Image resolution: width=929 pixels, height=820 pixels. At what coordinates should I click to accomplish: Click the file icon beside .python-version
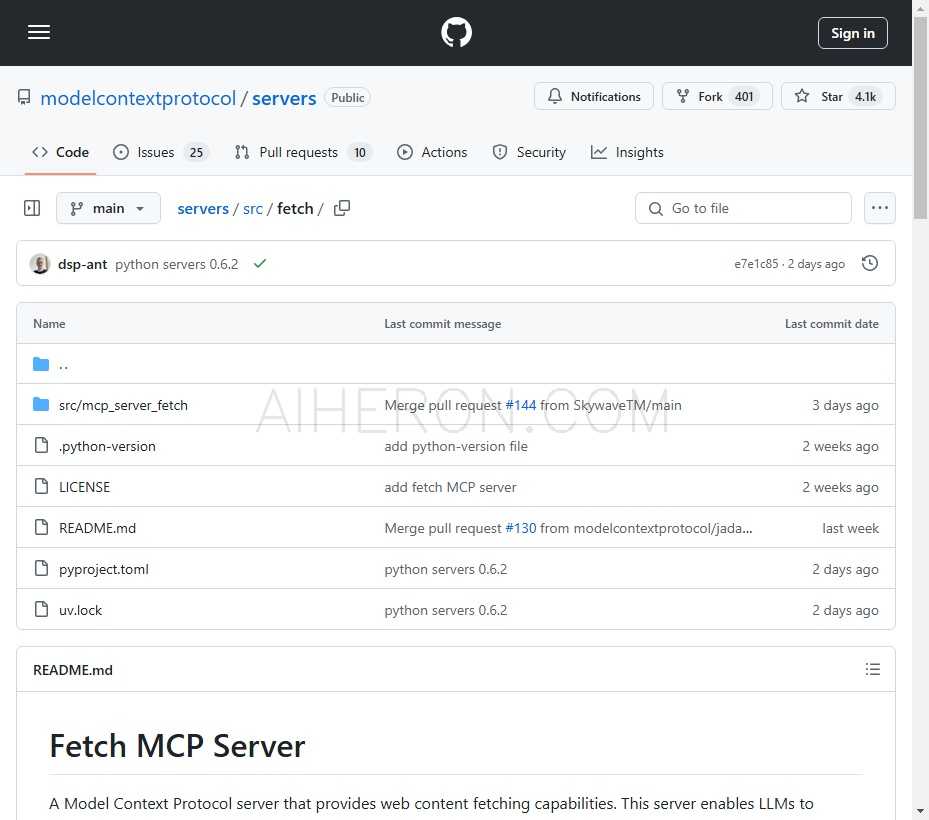[41, 445]
